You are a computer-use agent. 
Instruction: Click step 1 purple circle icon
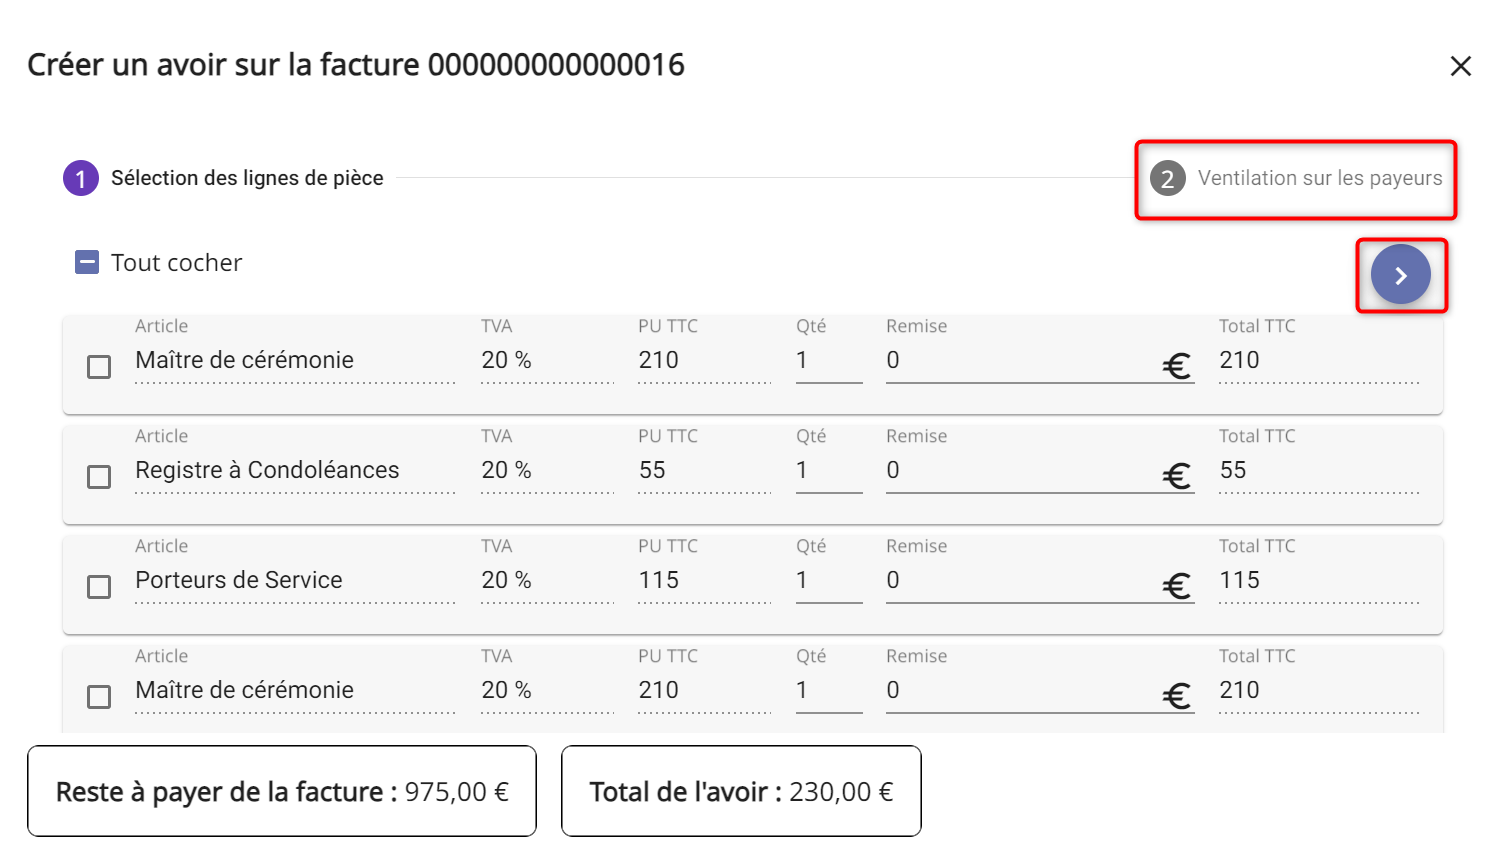click(81, 178)
